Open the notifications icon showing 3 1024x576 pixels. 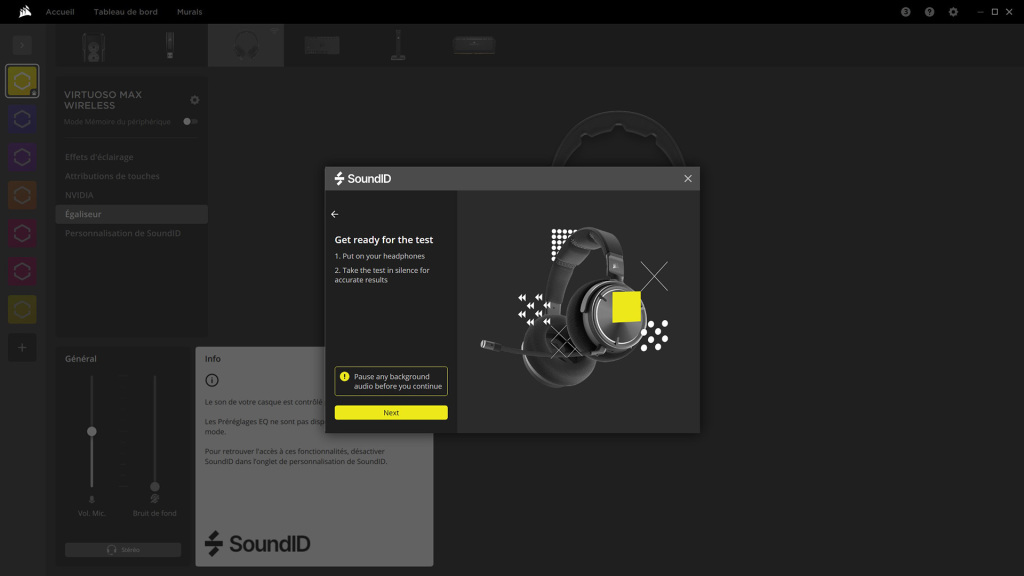point(905,12)
